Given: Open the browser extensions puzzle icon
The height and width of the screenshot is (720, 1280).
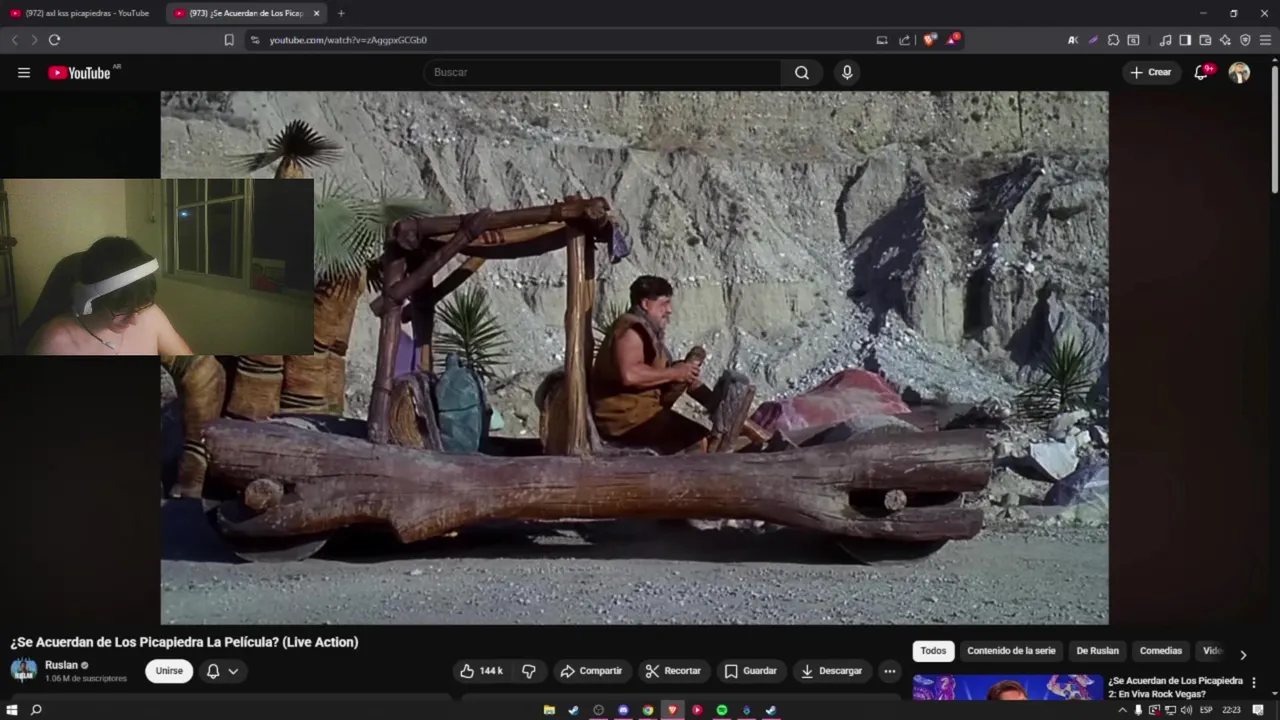Looking at the screenshot, I should [1113, 40].
